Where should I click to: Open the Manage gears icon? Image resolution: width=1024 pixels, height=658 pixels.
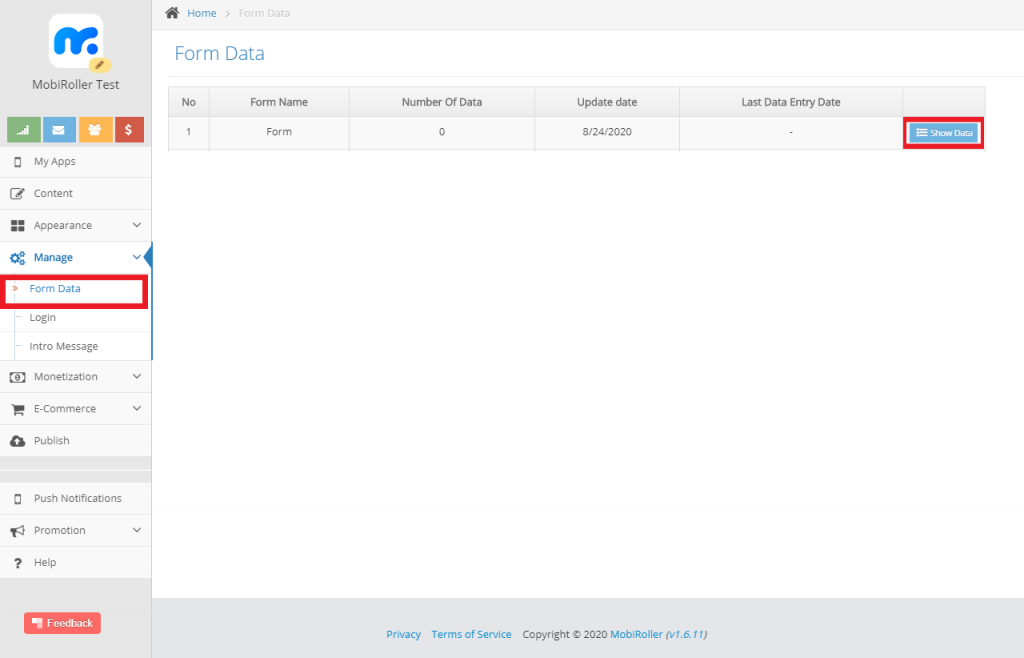[17, 256]
